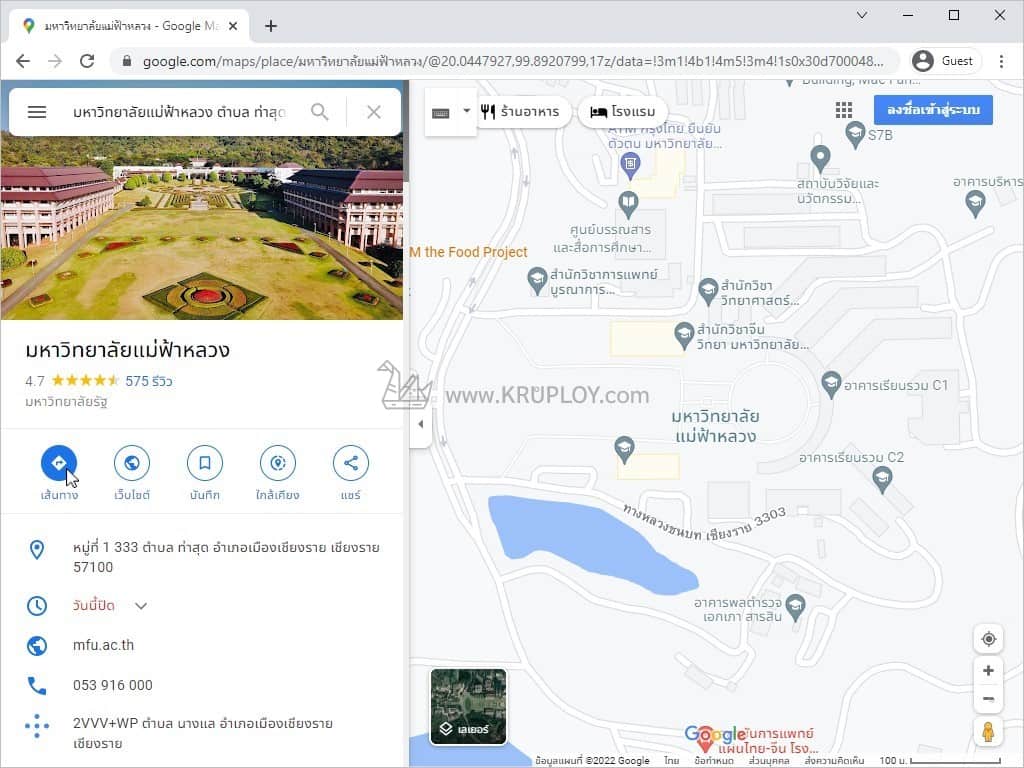The height and width of the screenshot is (768, 1024).
Task: Clear the search box with the X
Action: (x=374, y=112)
